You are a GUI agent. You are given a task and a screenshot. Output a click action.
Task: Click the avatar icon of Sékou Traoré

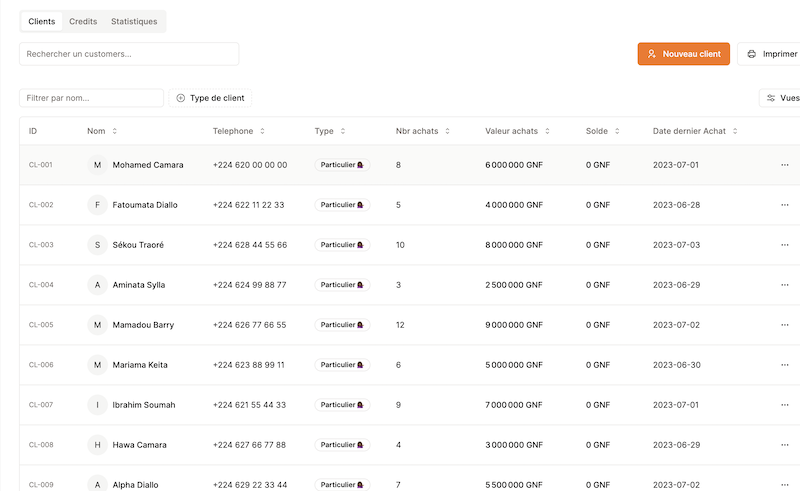[x=97, y=245]
